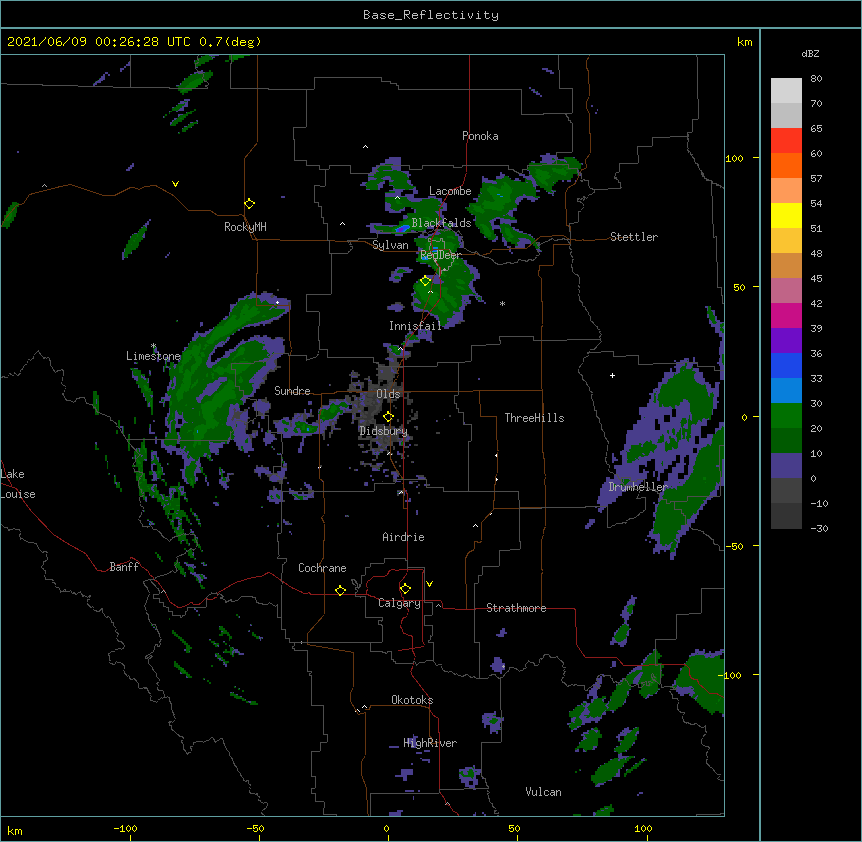Click the Olds city label
Viewport: 862px width, 842px height.
[388, 394]
